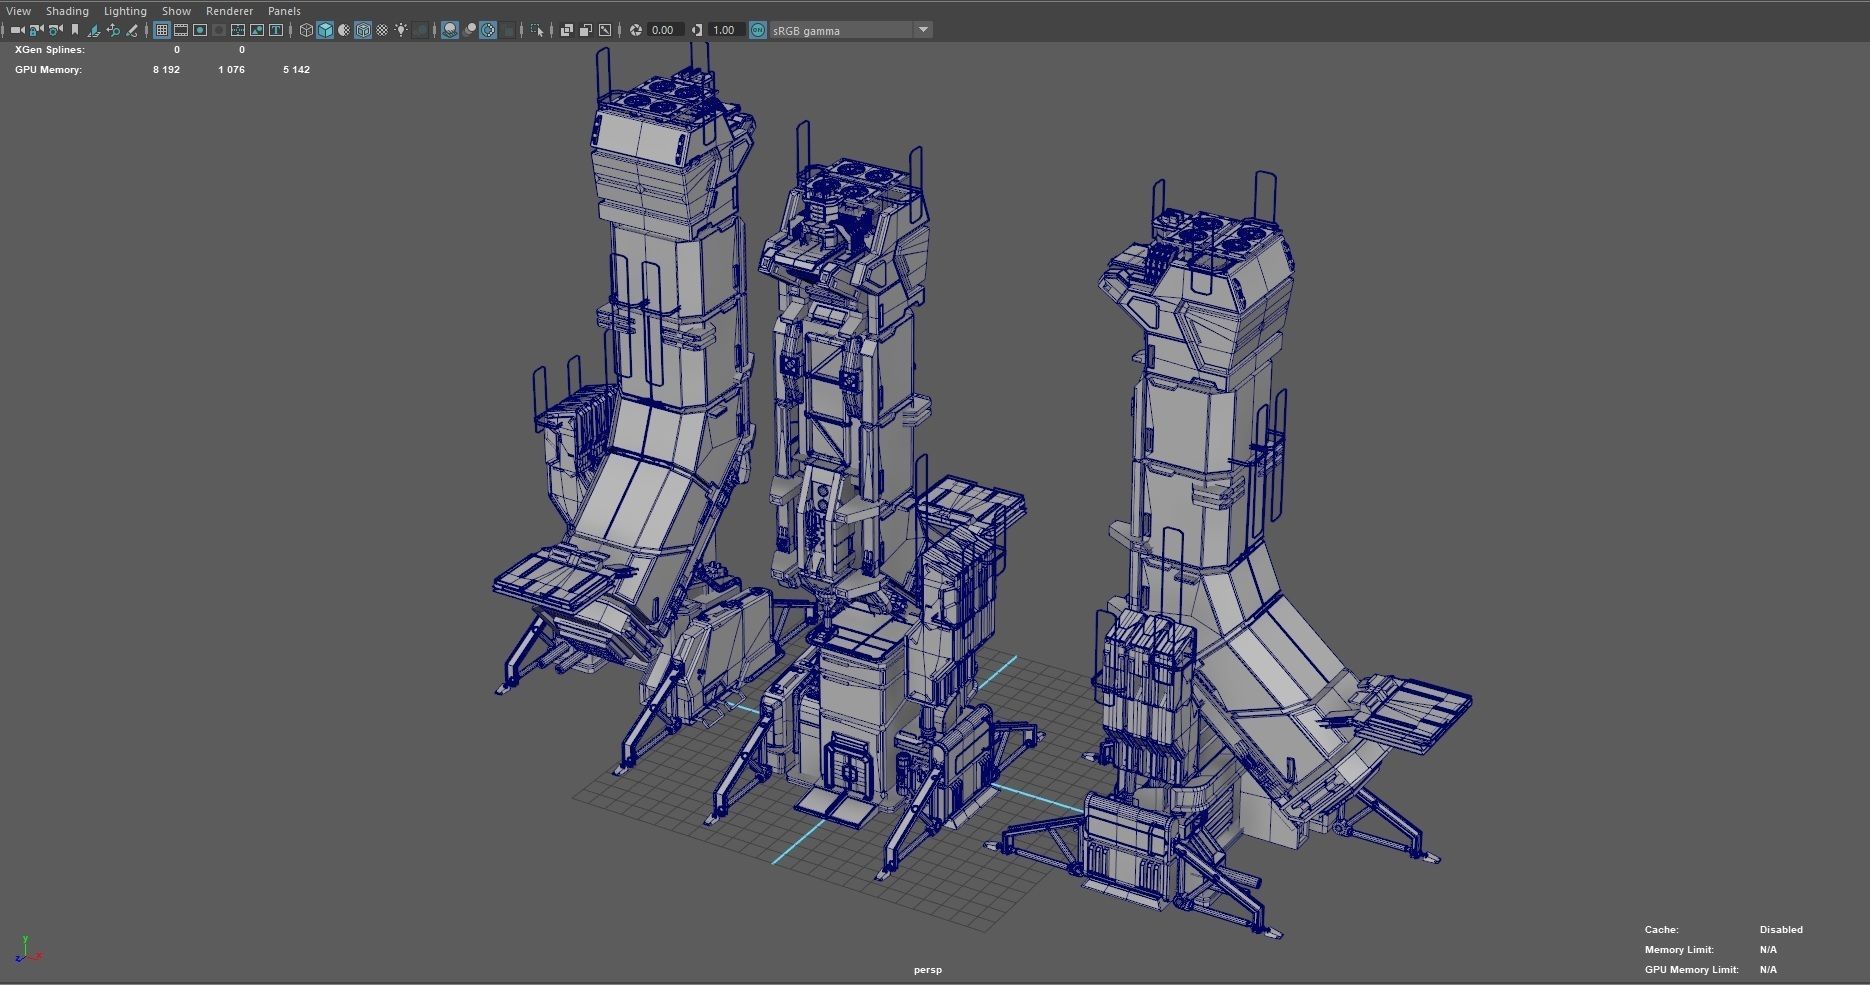Toggle the viewport Grid display
Screen dimensions: 1870x985
(161, 30)
